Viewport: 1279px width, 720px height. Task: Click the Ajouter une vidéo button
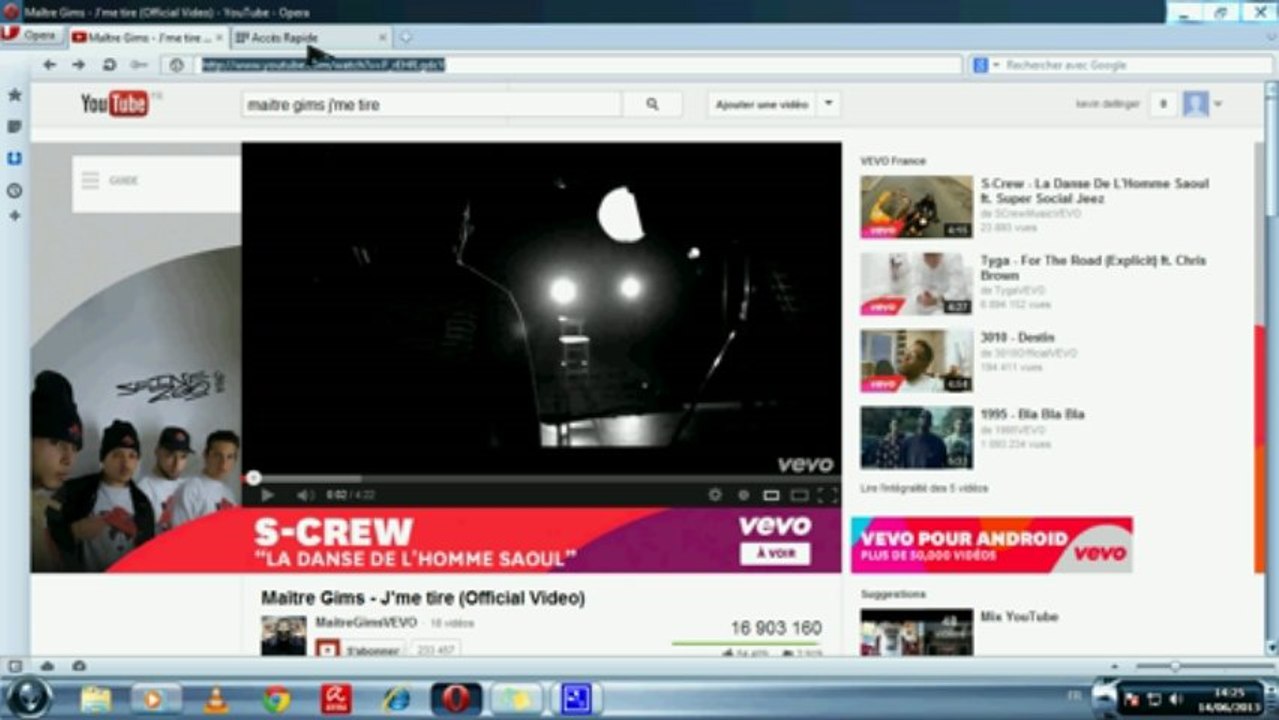[x=762, y=104]
